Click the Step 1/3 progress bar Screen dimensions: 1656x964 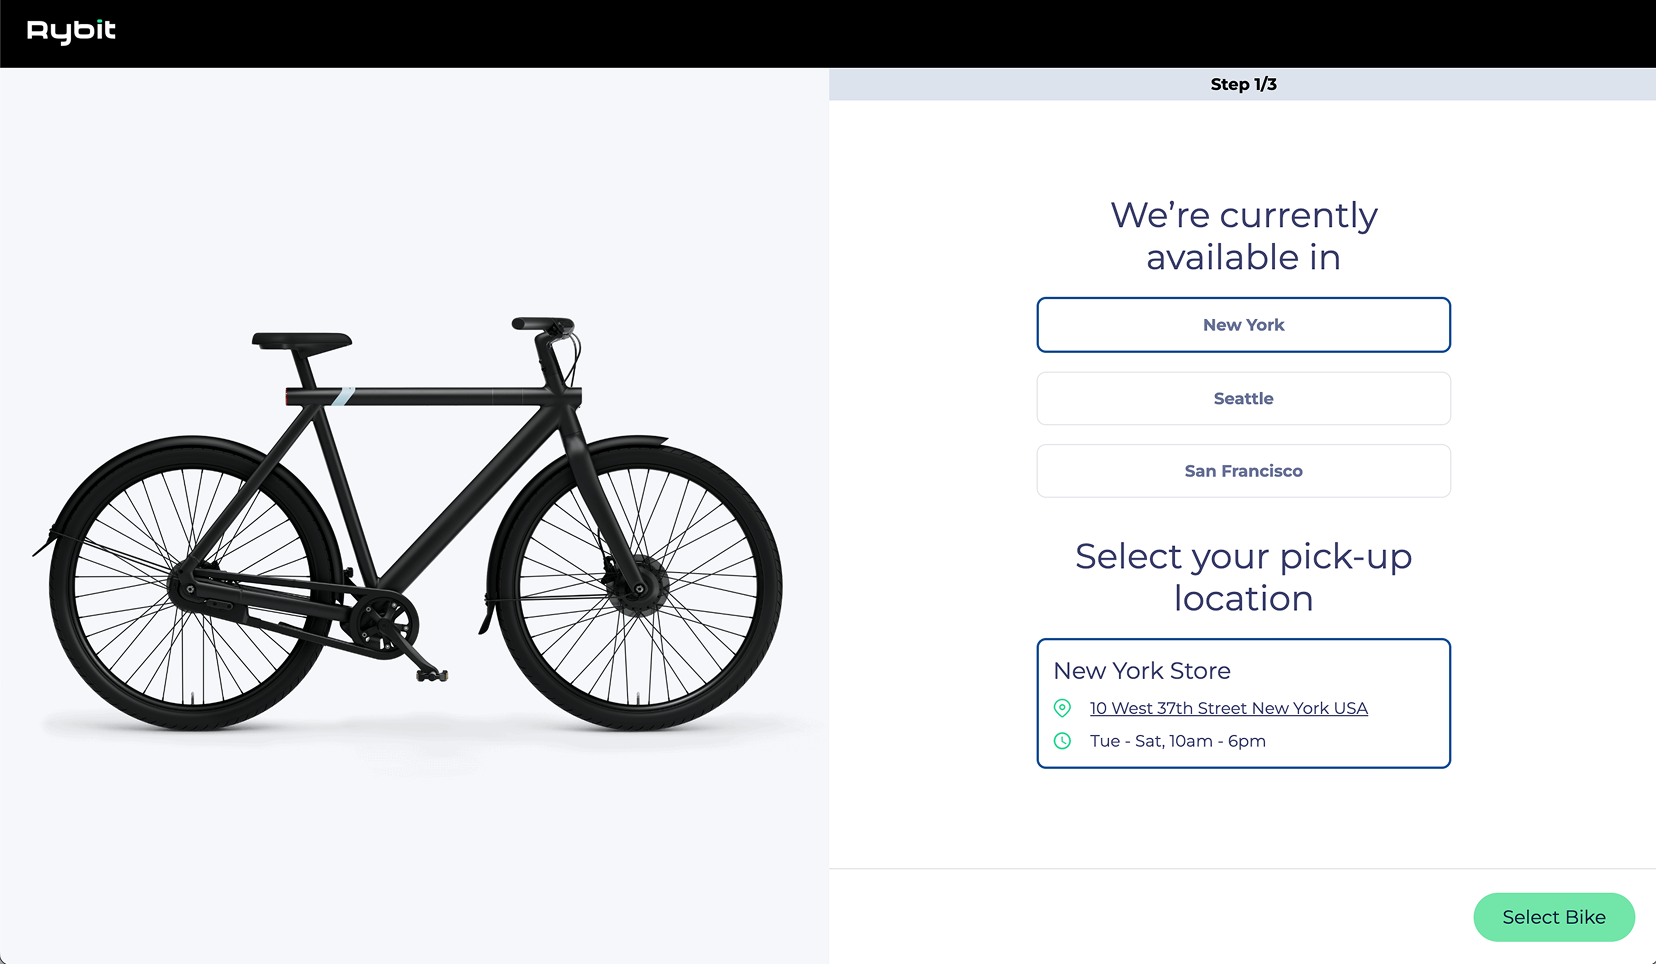click(x=1242, y=84)
